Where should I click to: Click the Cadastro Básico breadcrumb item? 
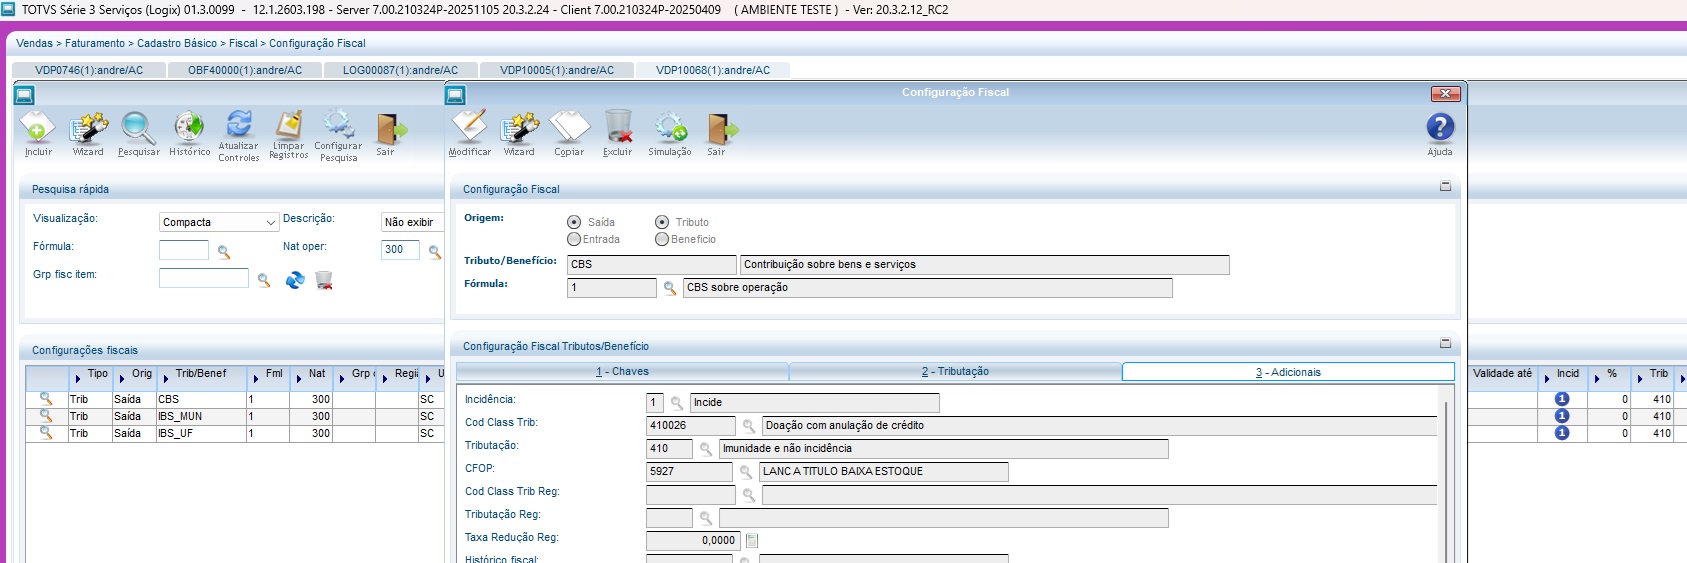[177, 43]
